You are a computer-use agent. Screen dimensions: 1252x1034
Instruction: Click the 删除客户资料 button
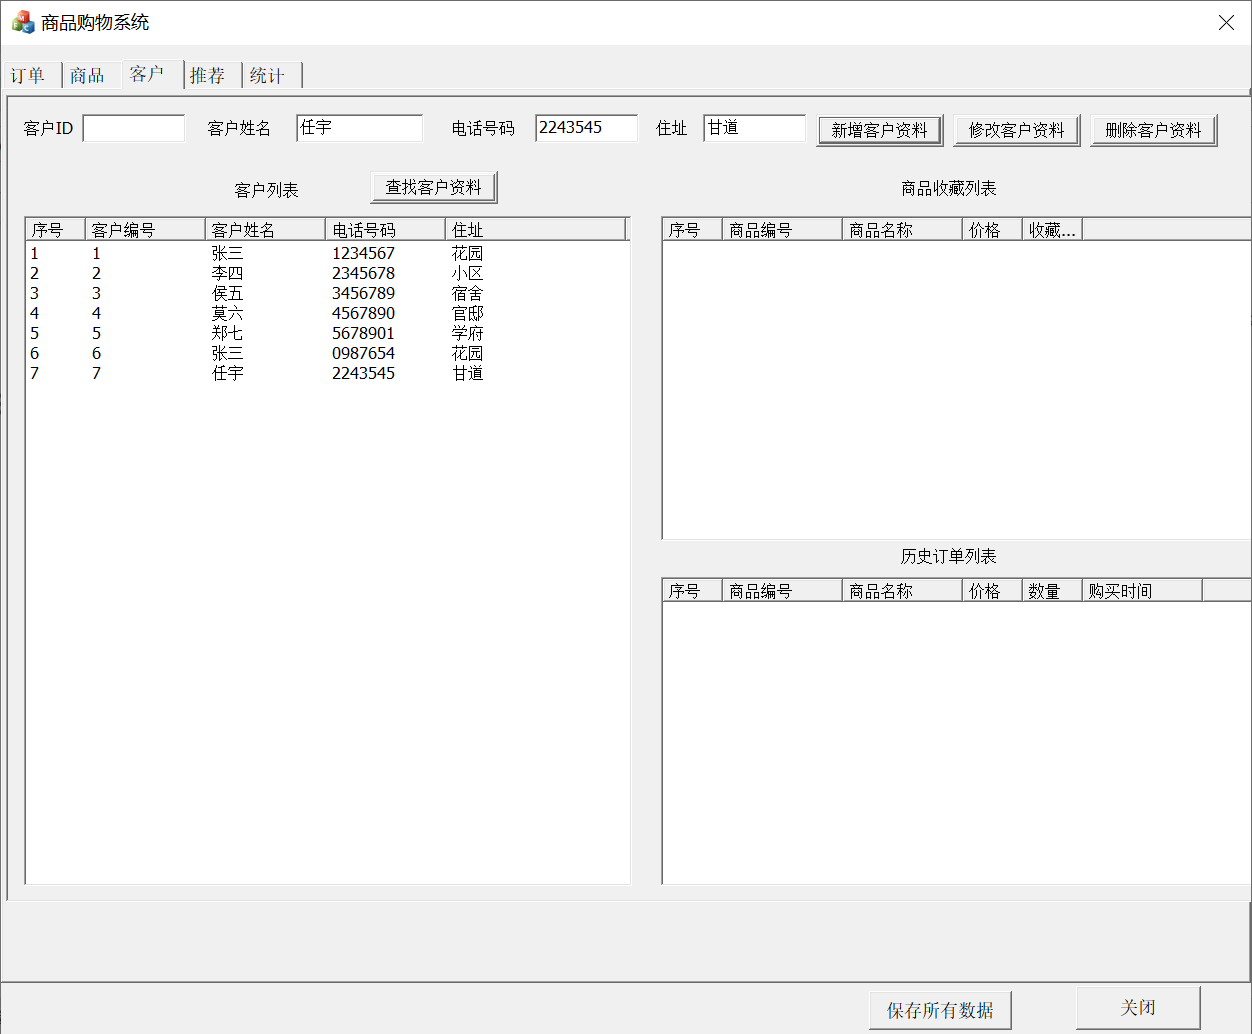tap(1153, 130)
